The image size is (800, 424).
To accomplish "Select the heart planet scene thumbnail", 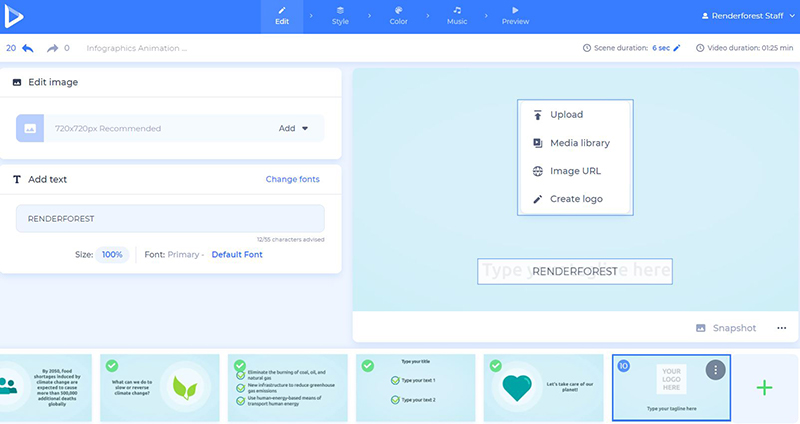I will 543,388.
